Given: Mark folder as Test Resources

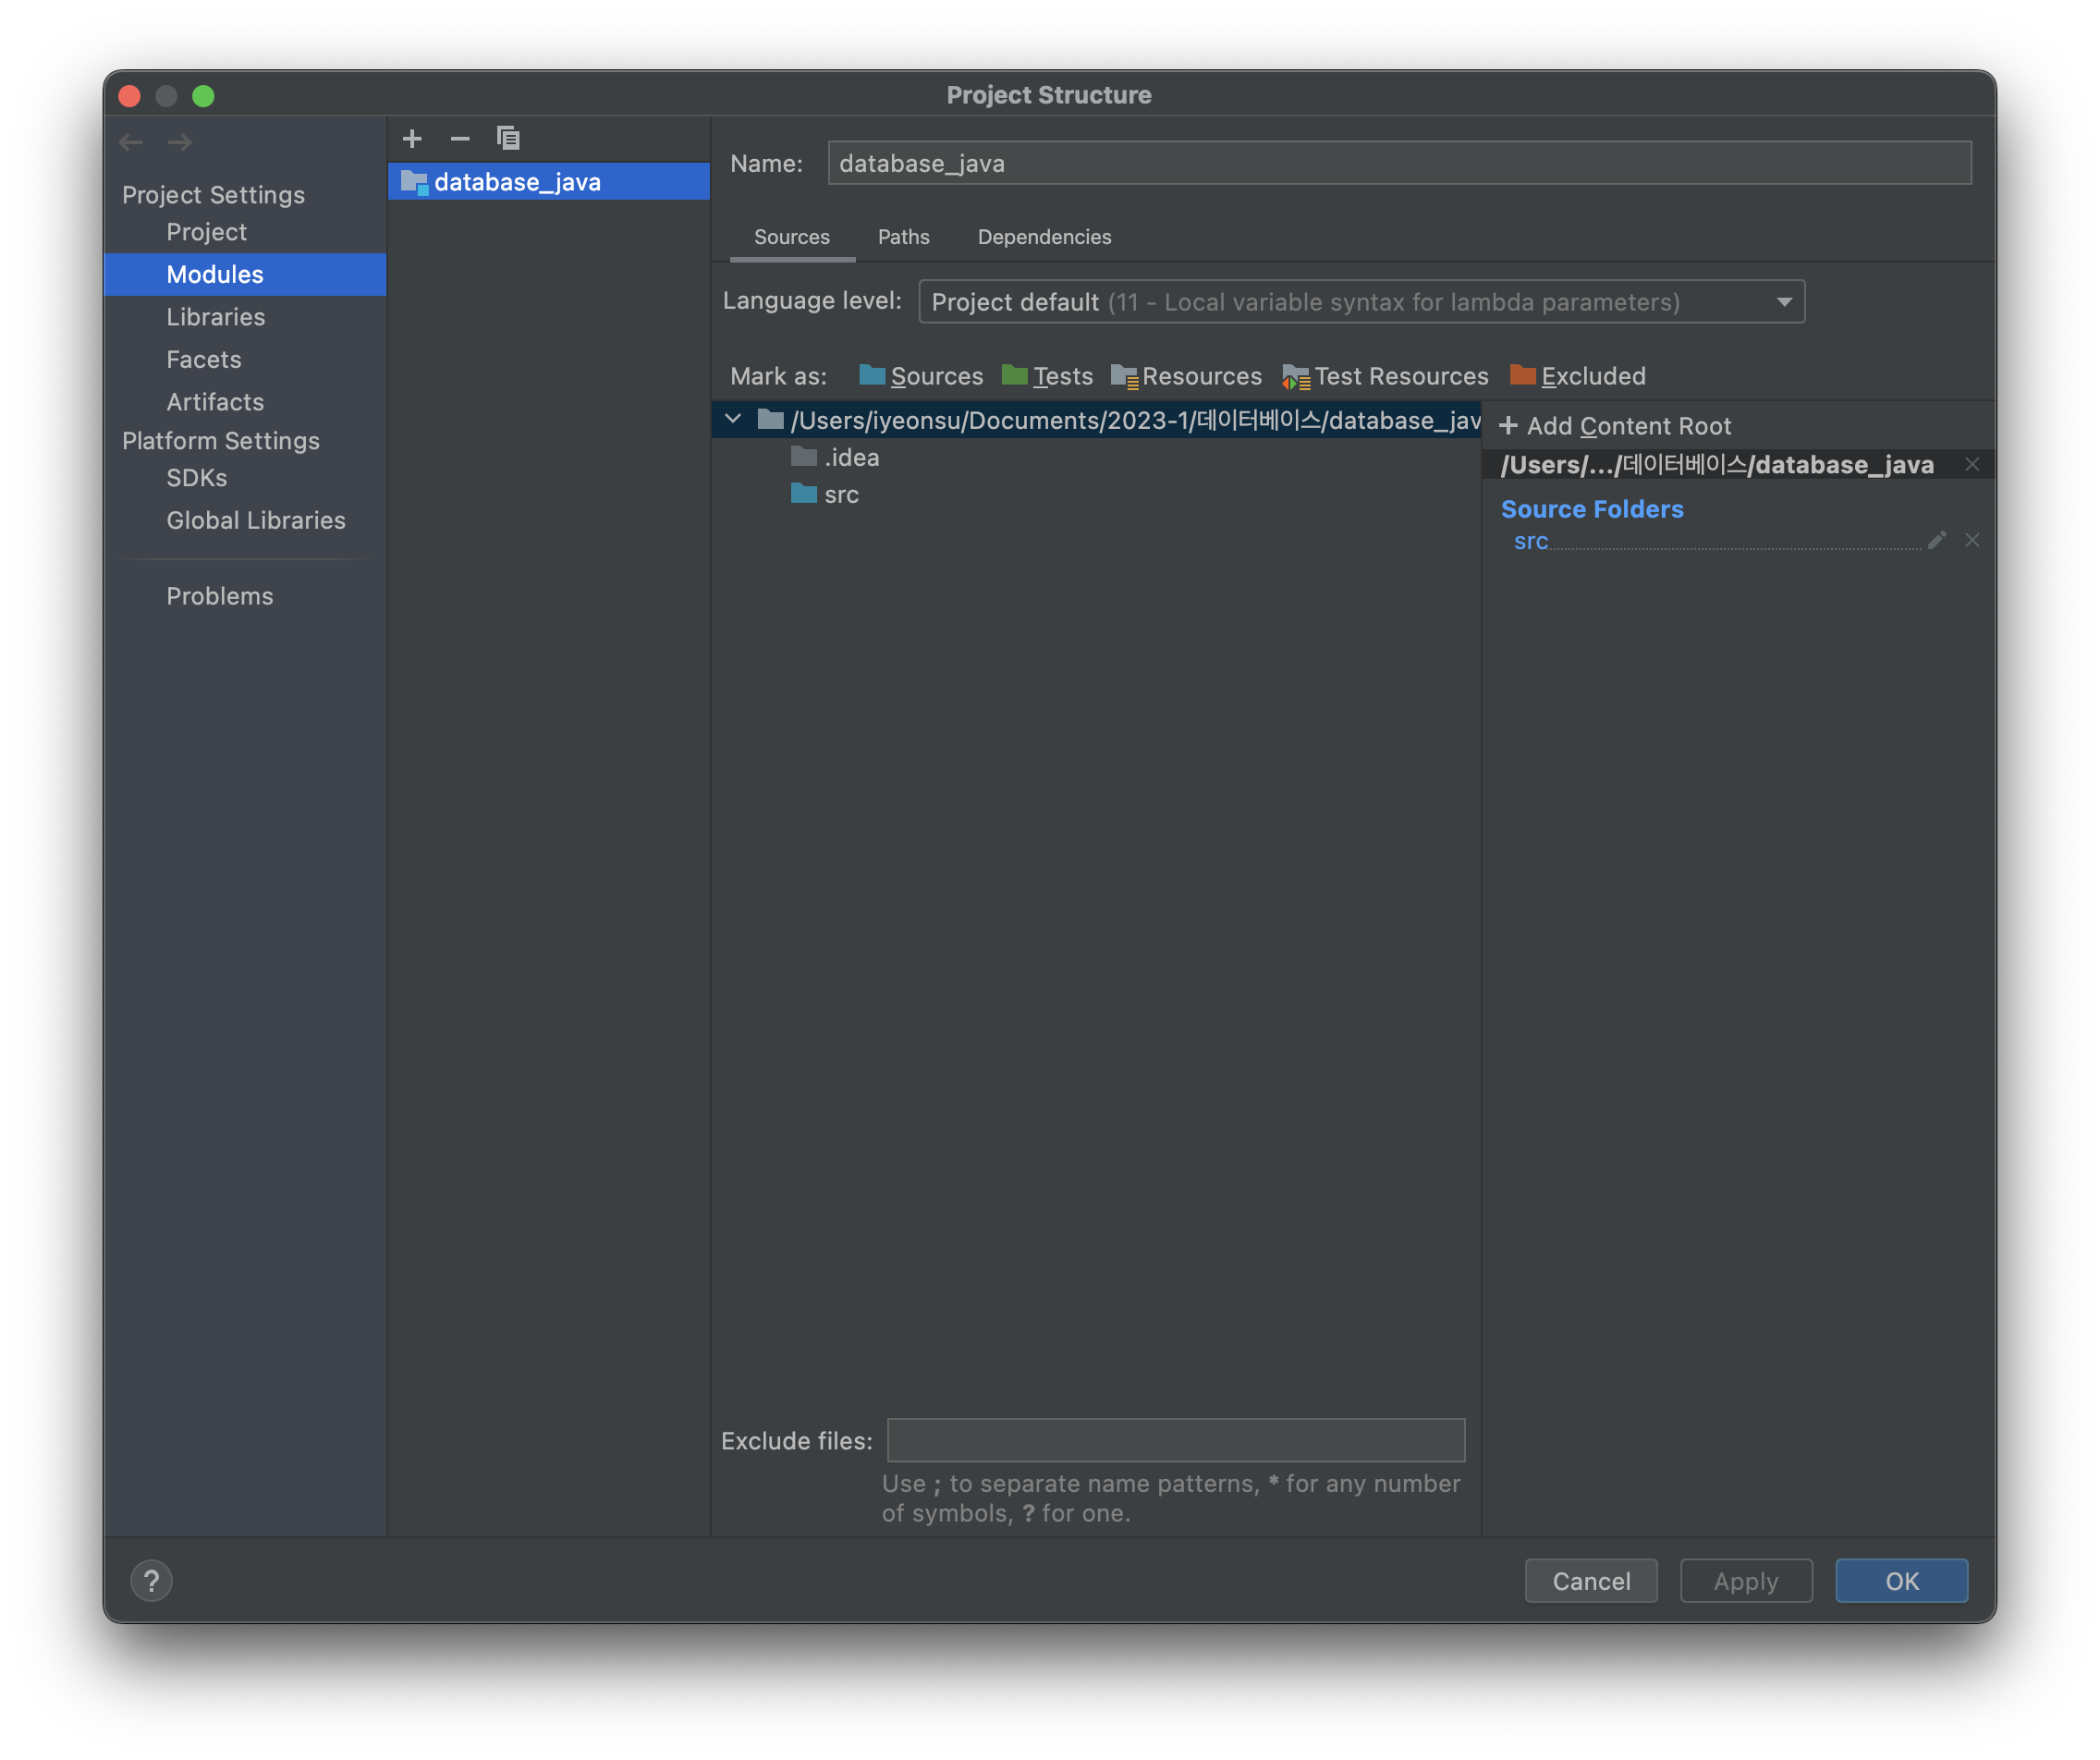Looking at the screenshot, I should pos(1385,376).
